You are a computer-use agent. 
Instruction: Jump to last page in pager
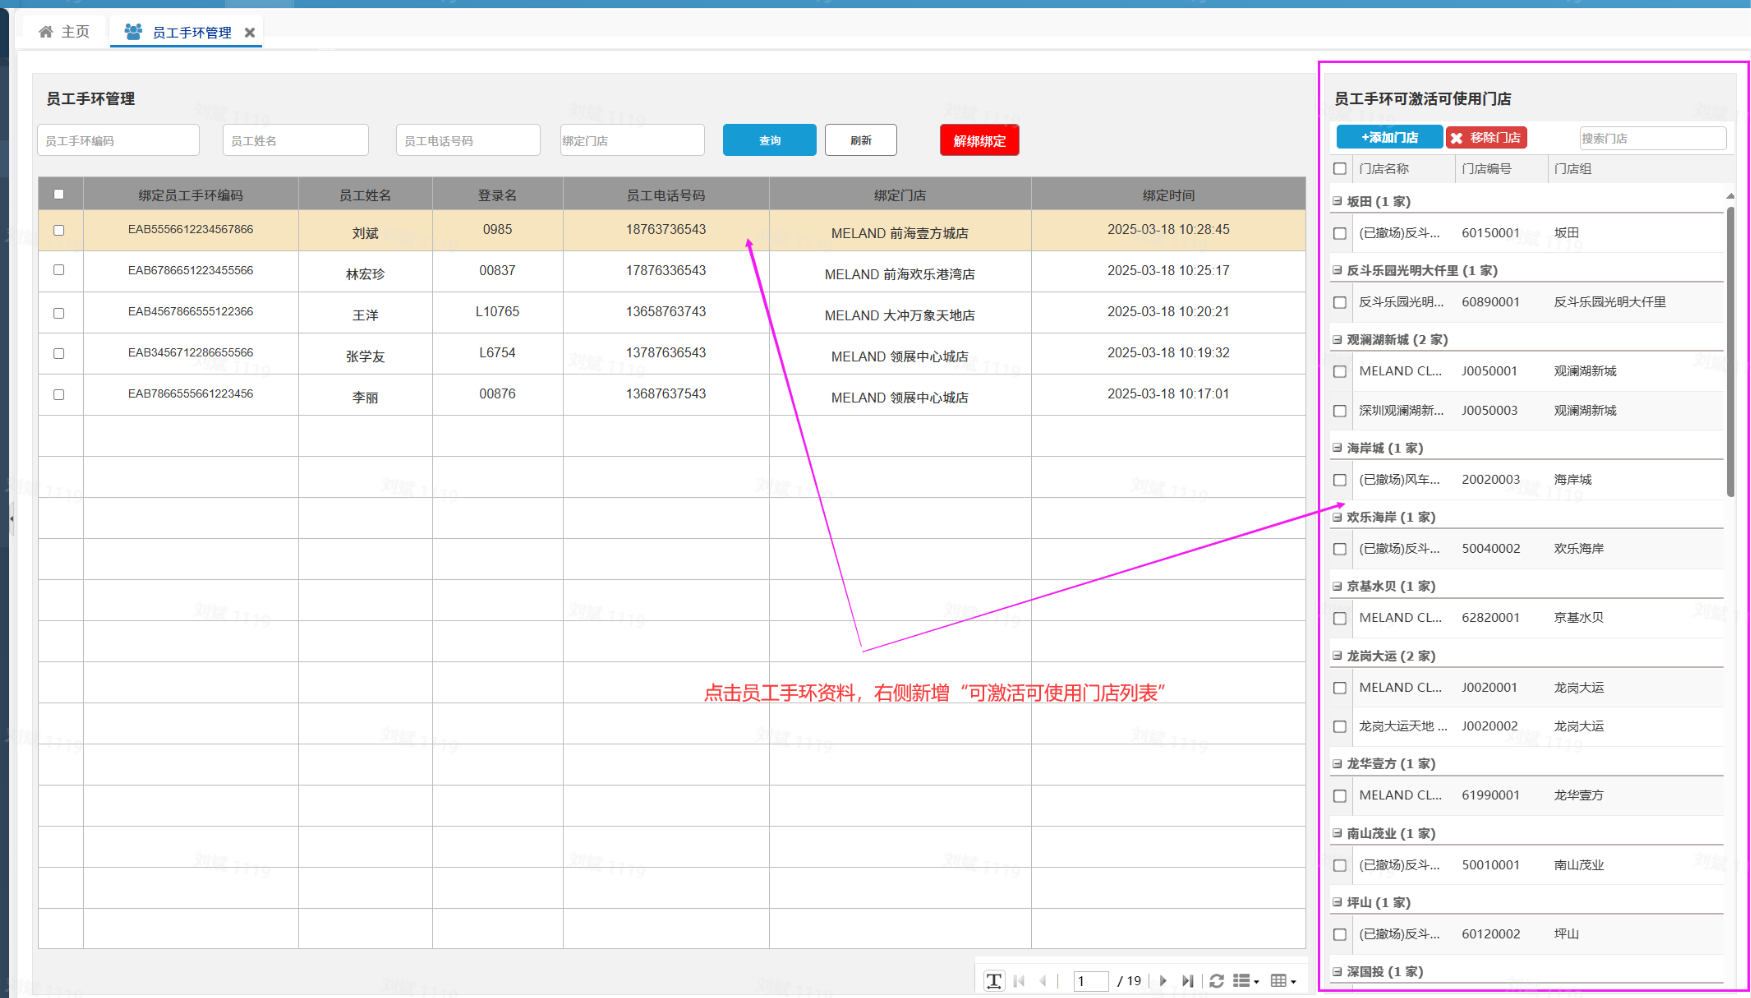point(1187,981)
